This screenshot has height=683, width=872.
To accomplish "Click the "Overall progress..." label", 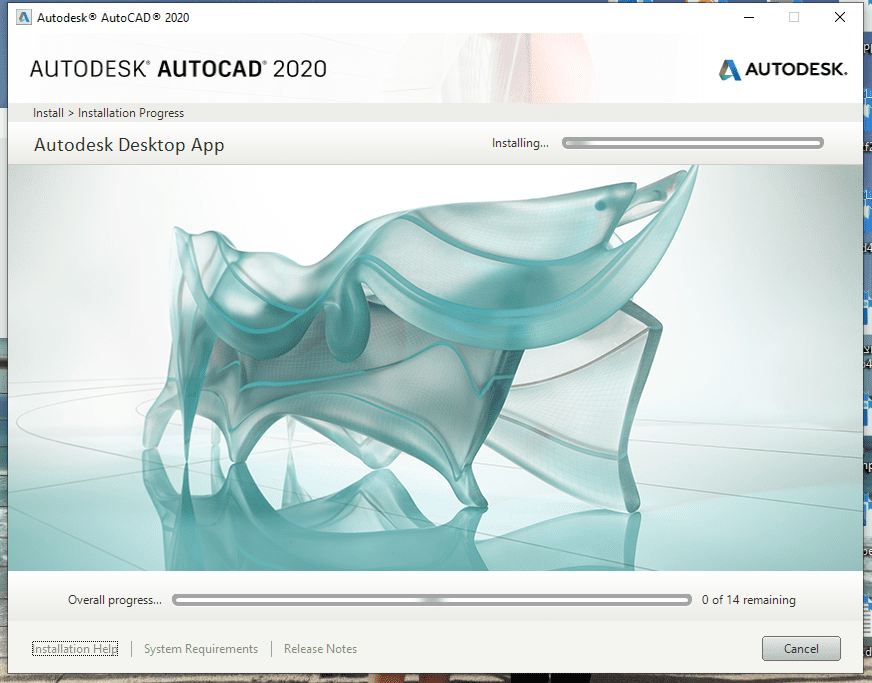I will [115, 600].
